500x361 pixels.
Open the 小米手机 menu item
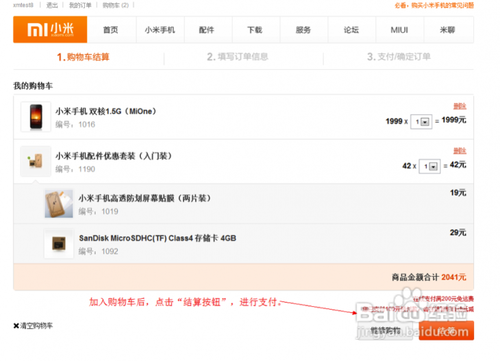tap(160, 30)
